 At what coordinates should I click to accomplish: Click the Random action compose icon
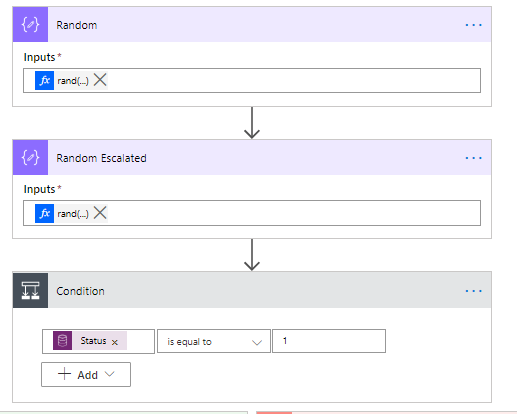[x=30, y=25]
